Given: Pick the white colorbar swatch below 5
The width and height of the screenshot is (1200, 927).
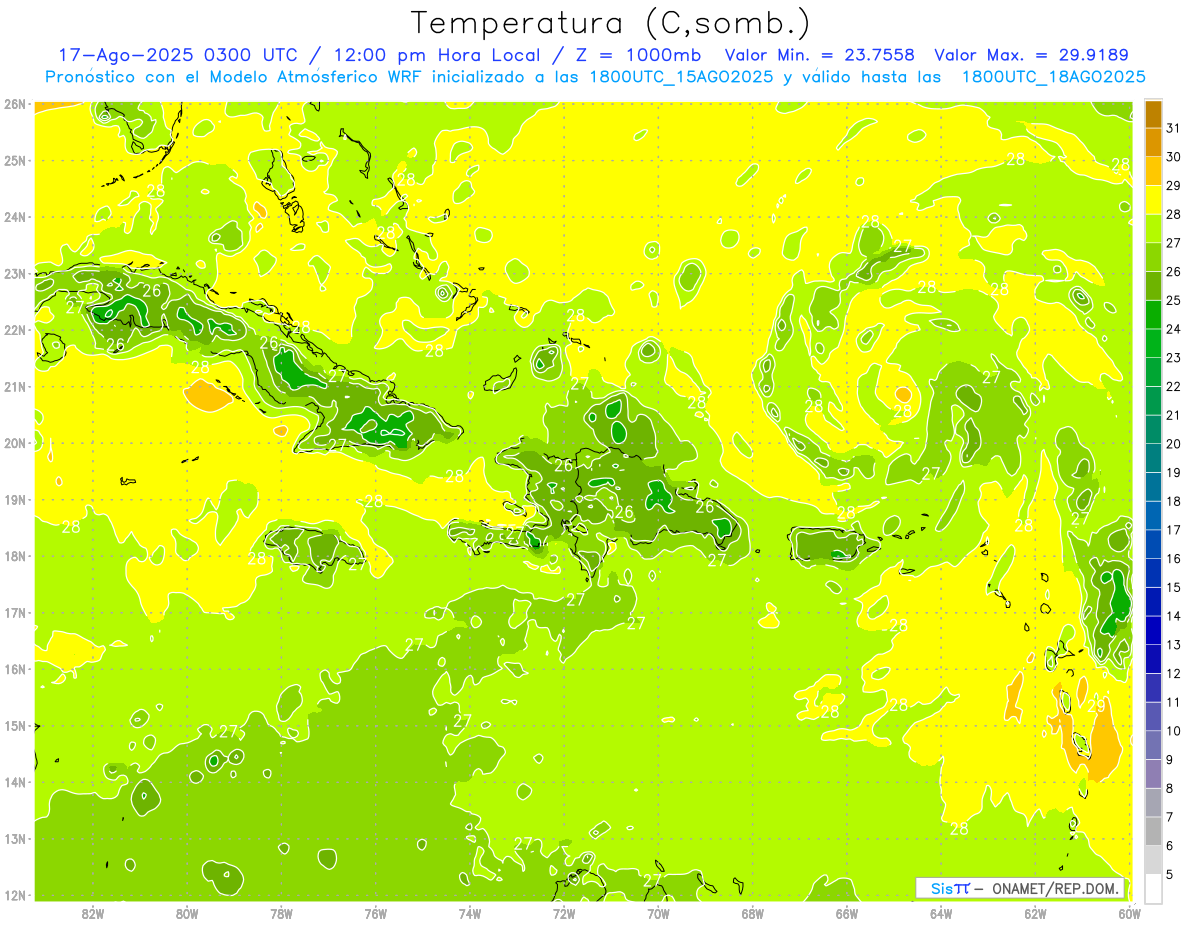Looking at the screenshot, I should click(x=1153, y=888).
